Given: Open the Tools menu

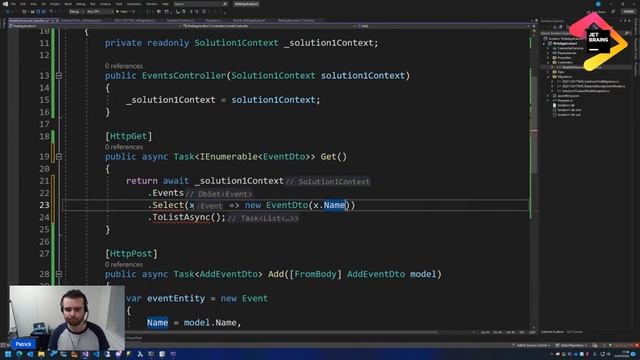Looking at the screenshot, I should click(x=118, y=4).
